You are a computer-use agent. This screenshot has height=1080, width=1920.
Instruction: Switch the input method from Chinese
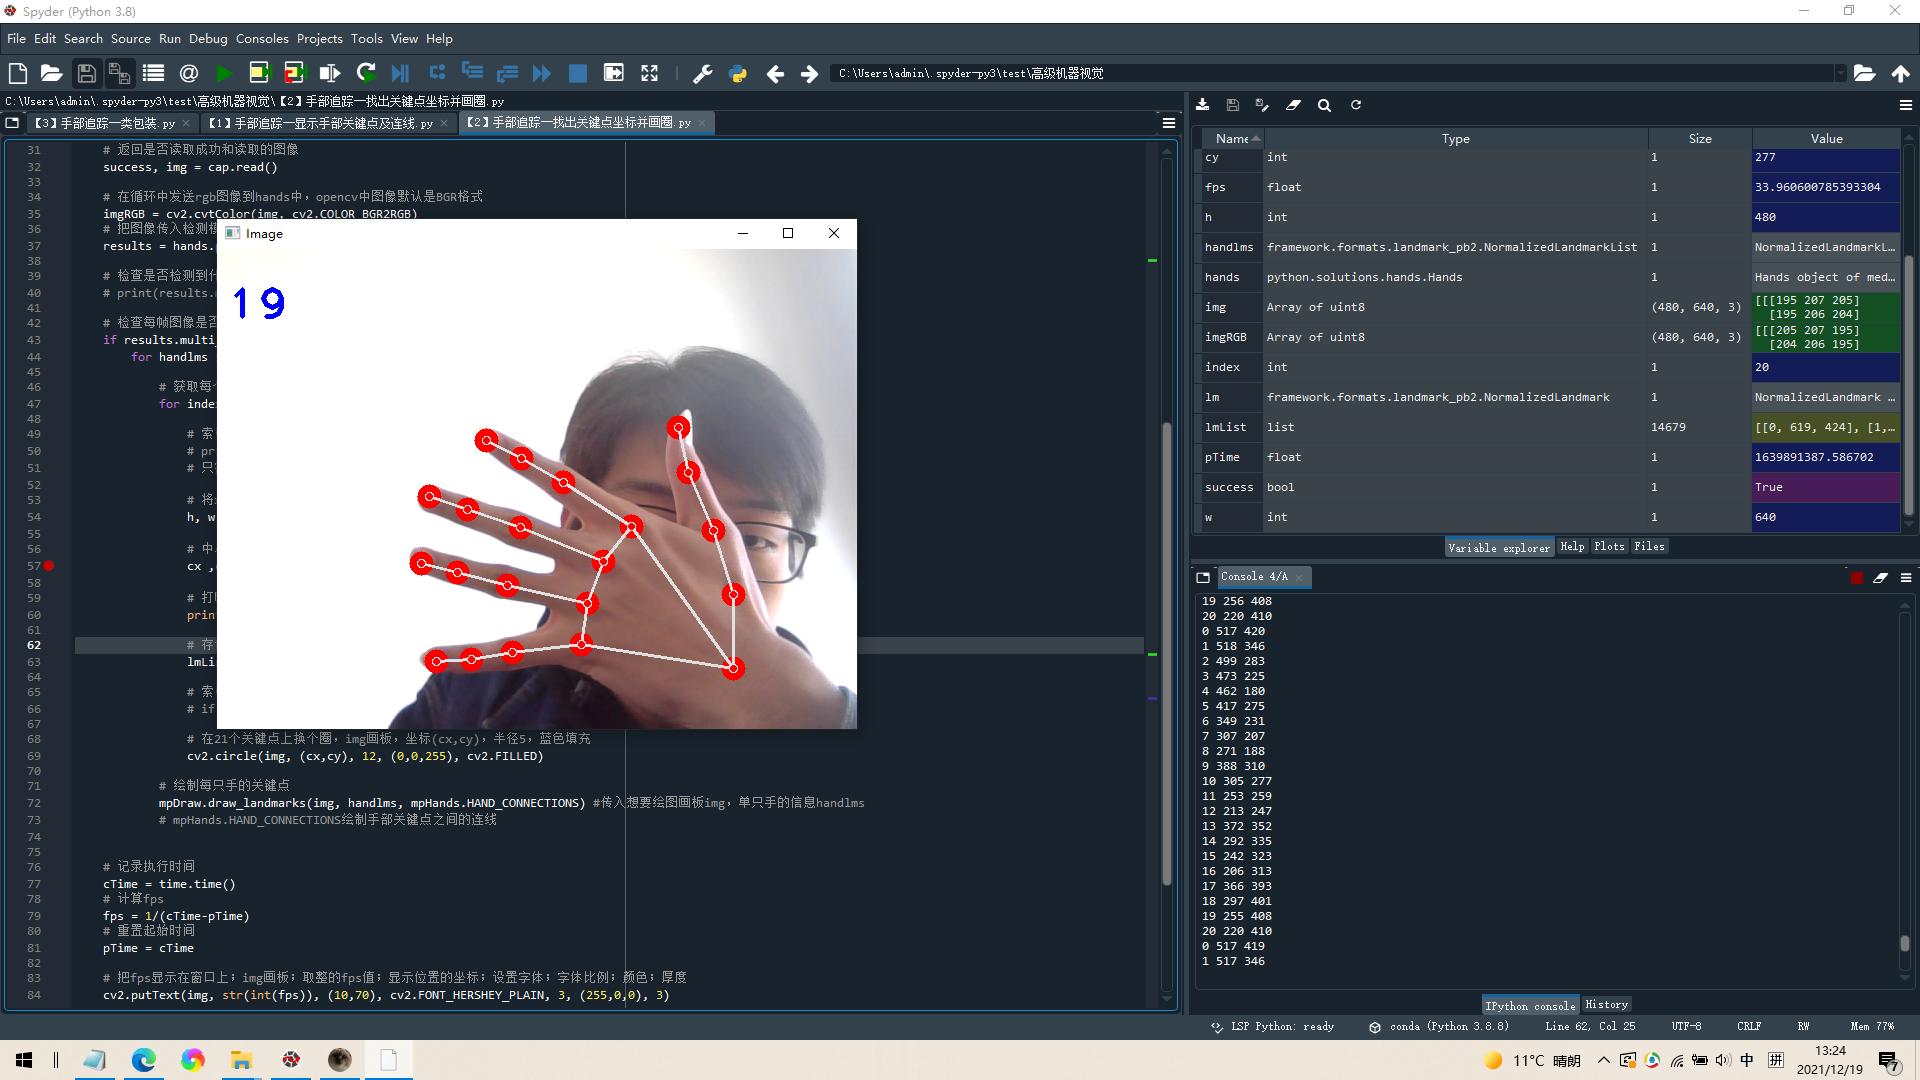(1747, 1060)
